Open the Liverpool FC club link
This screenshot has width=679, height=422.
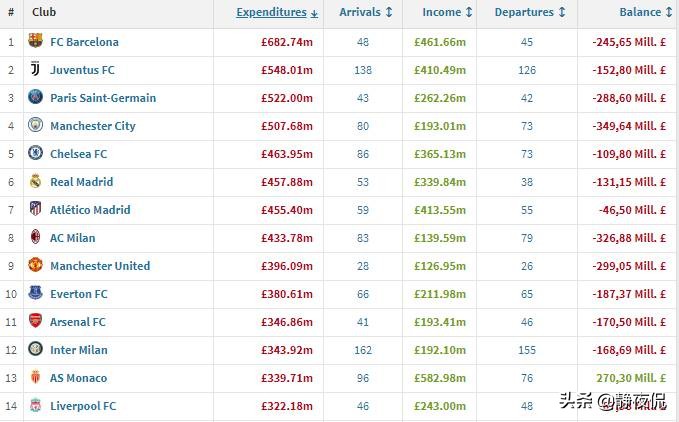83,406
